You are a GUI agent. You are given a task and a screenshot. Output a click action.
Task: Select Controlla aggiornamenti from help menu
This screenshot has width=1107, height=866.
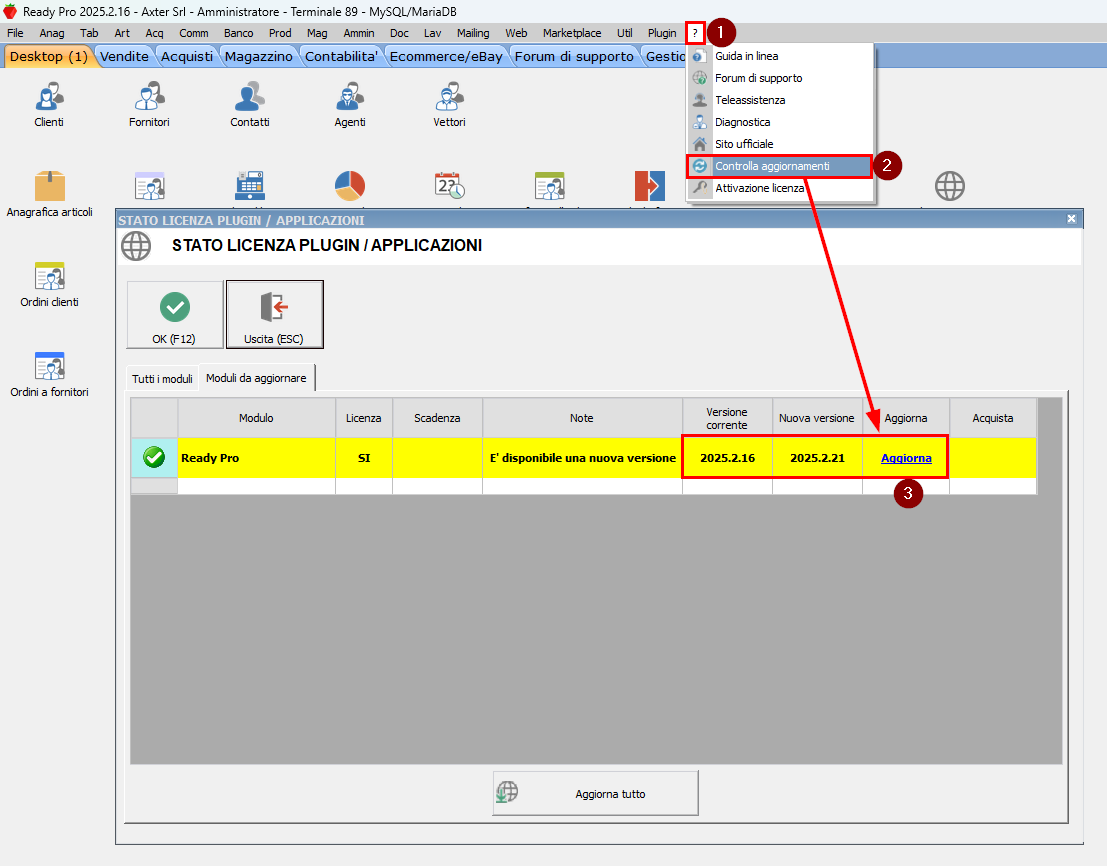point(780,166)
